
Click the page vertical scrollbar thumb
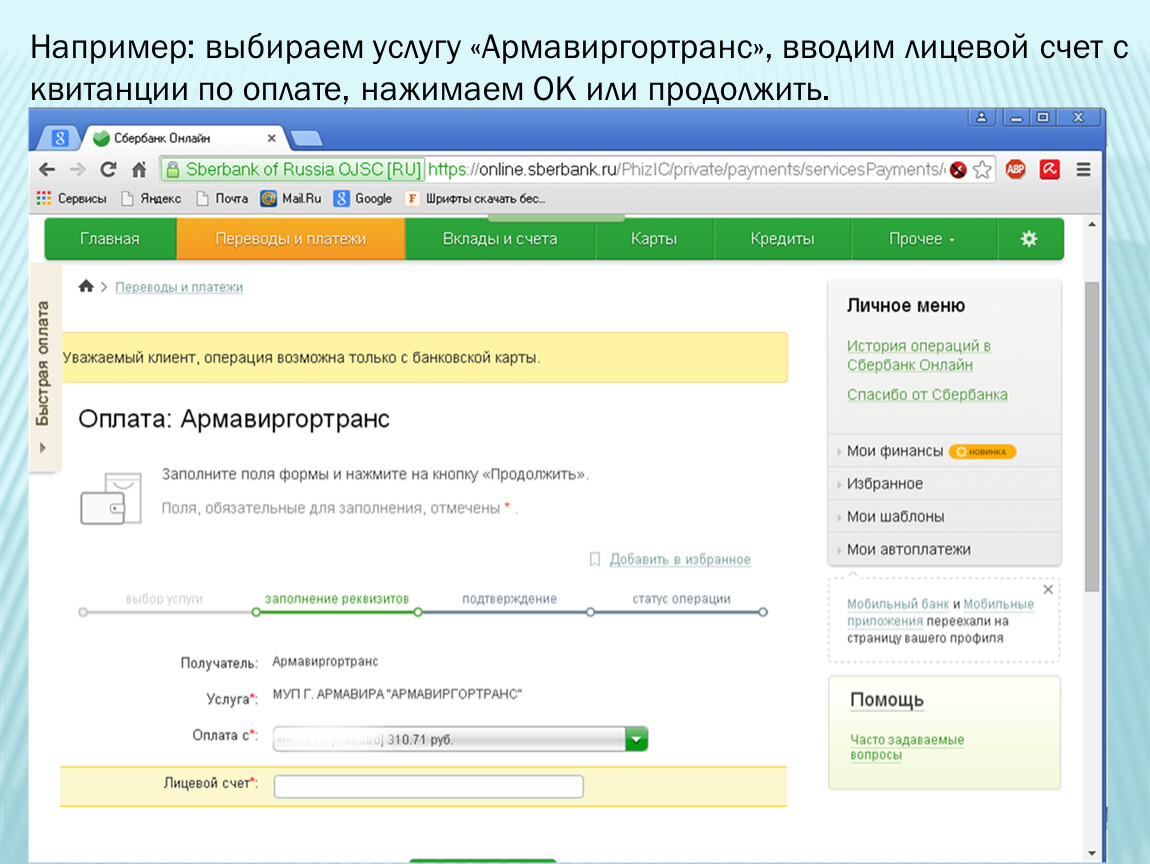click(x=1091, y=436)
